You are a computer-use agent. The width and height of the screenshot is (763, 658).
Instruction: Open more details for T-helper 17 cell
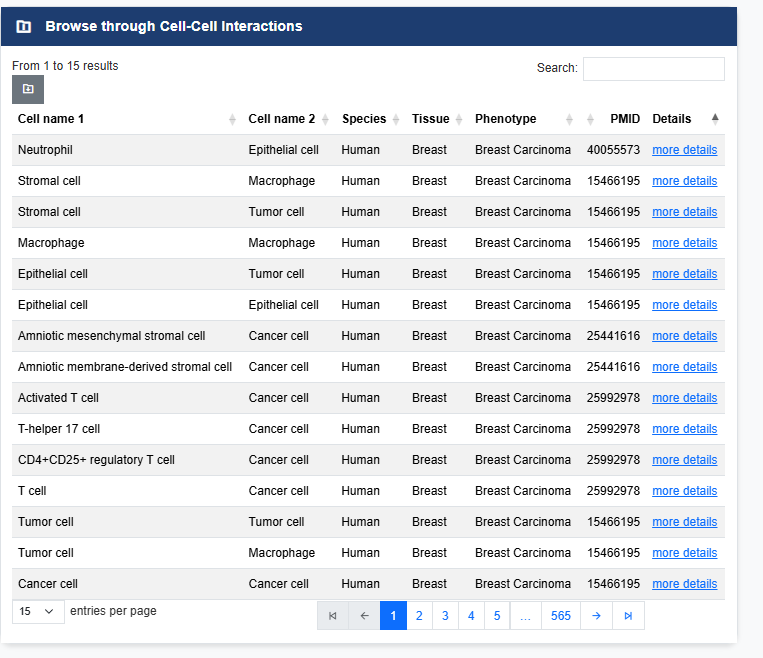[684, 429]
